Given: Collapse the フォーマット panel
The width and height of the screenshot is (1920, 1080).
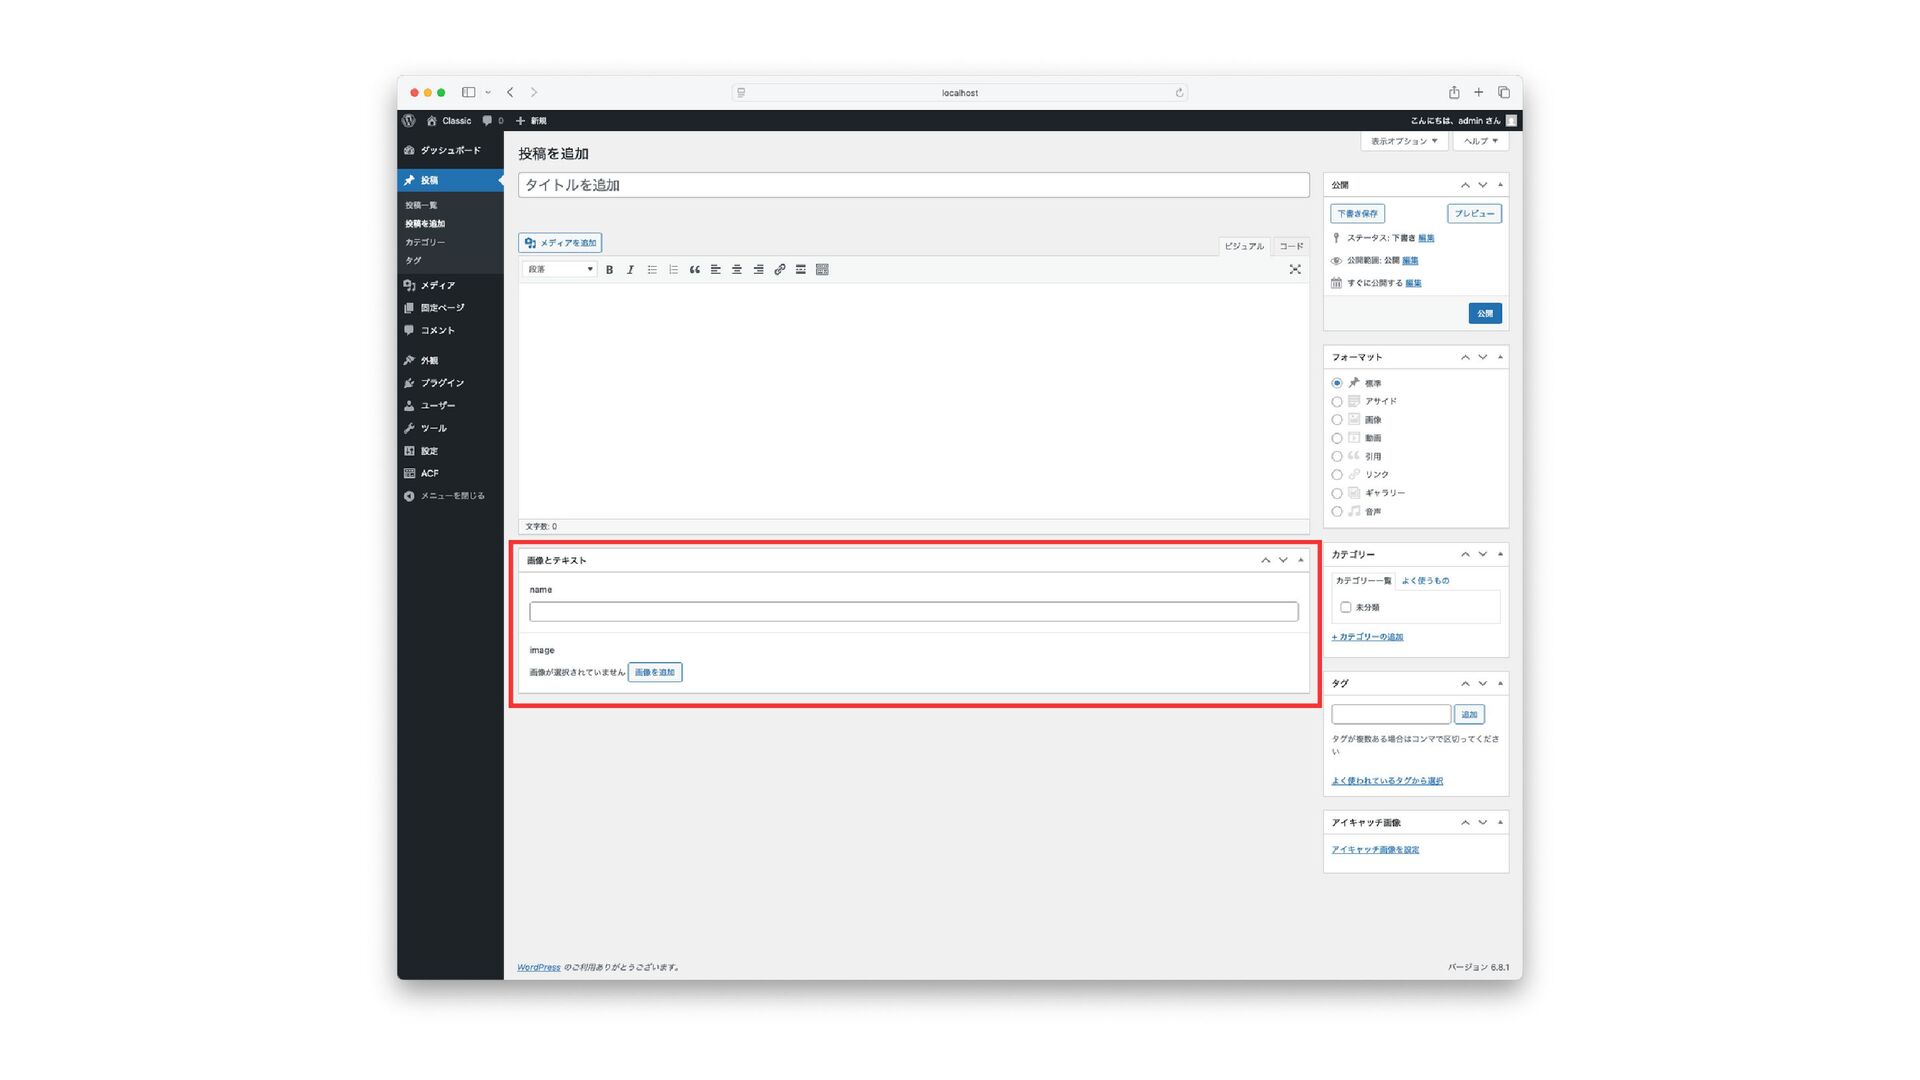Looking at the screenshot, I should [1500, 357].
